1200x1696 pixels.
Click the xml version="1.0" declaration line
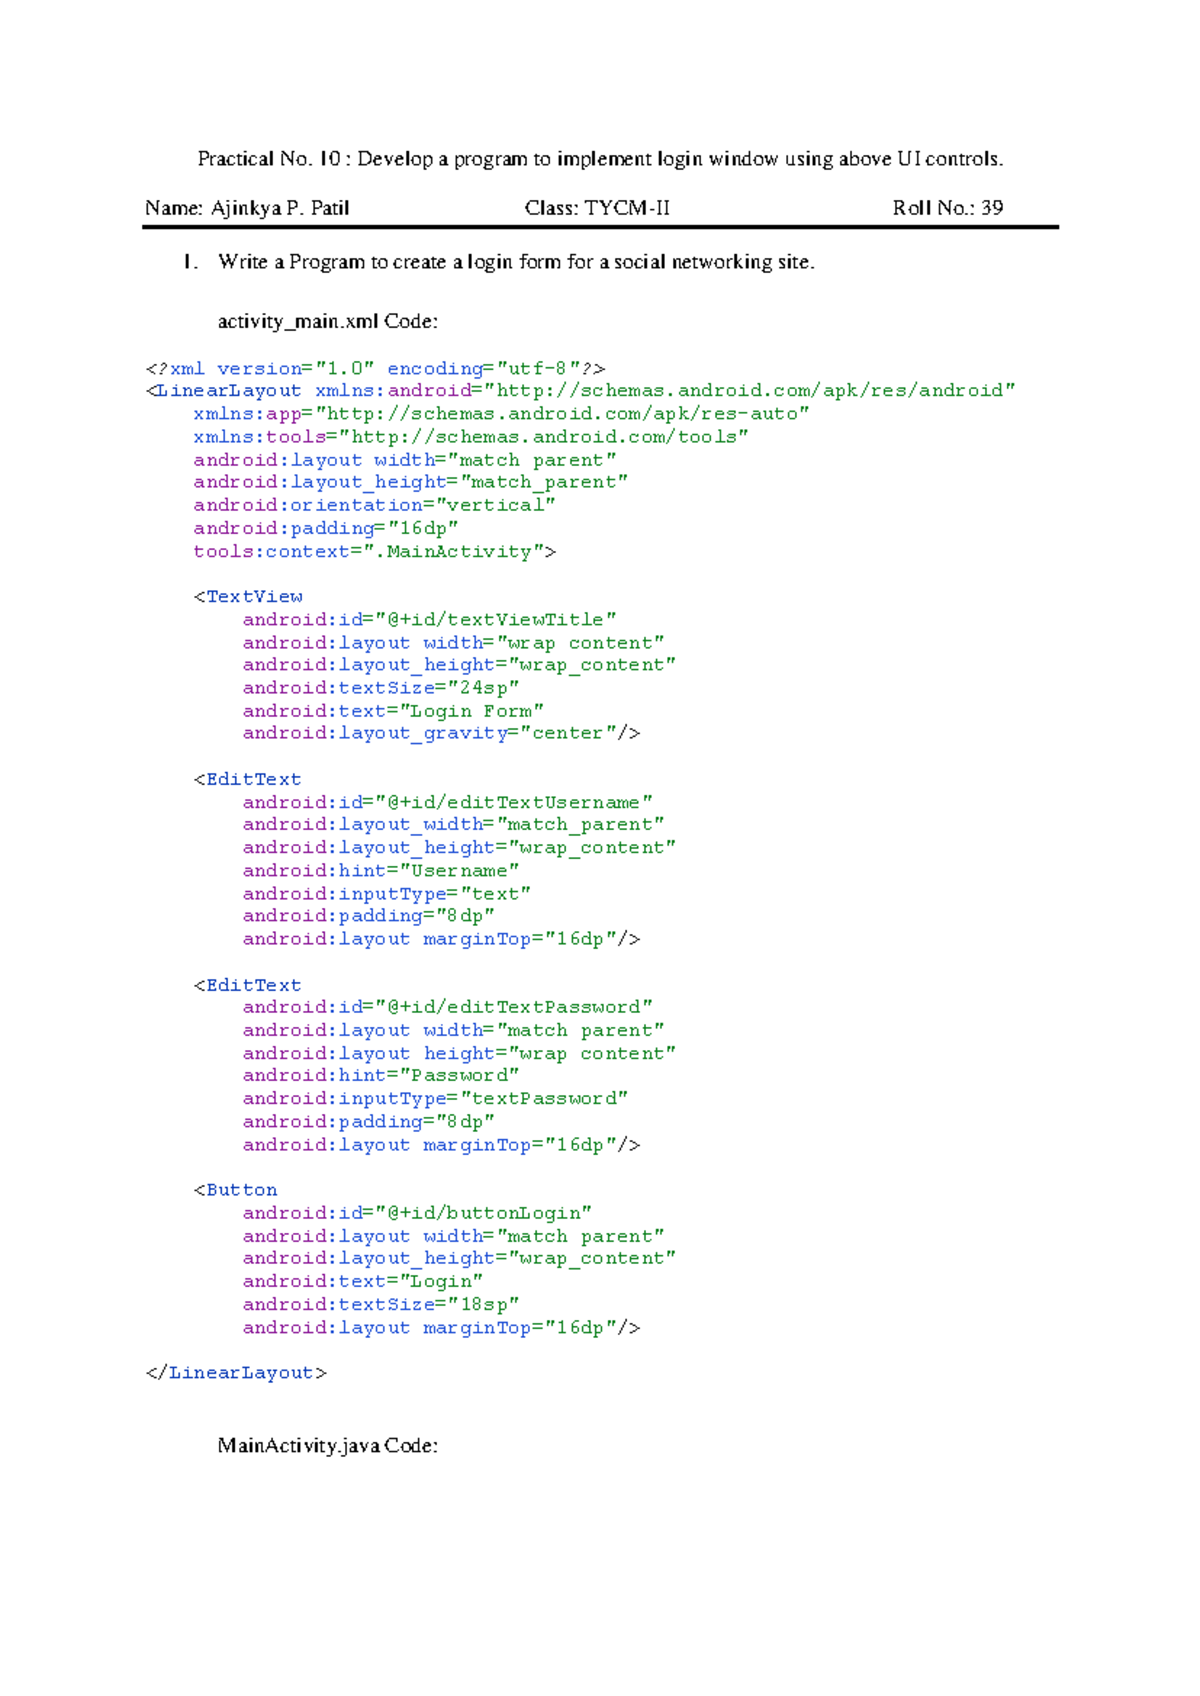click(x=376, y=369)
